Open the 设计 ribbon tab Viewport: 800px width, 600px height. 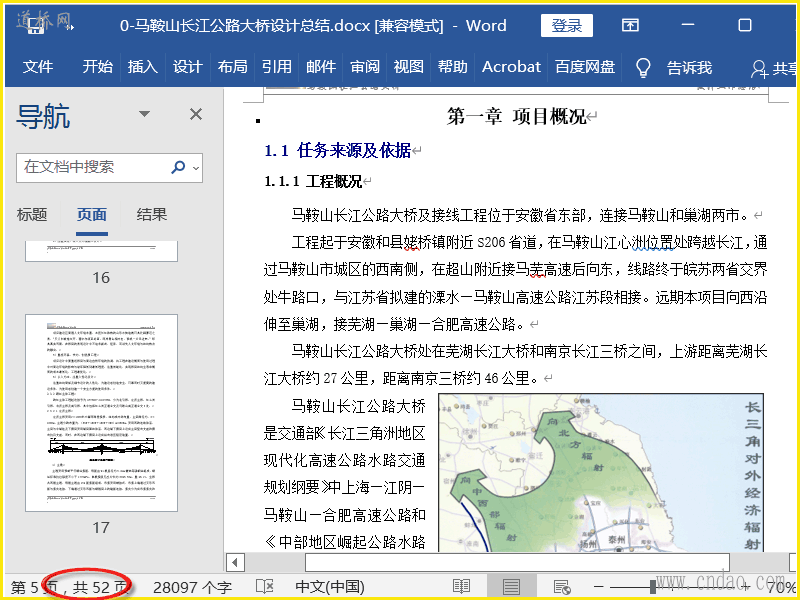click(187, 67)
